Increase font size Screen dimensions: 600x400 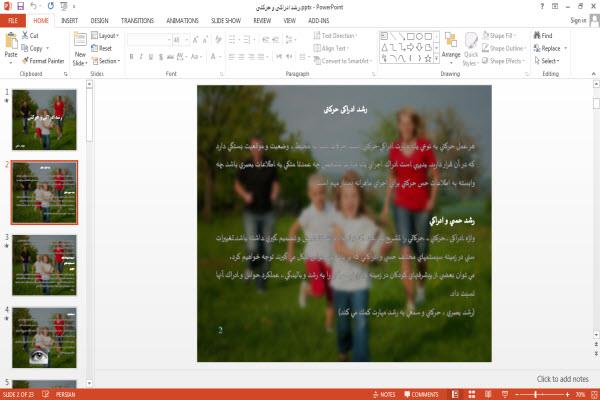click(196, 39)
